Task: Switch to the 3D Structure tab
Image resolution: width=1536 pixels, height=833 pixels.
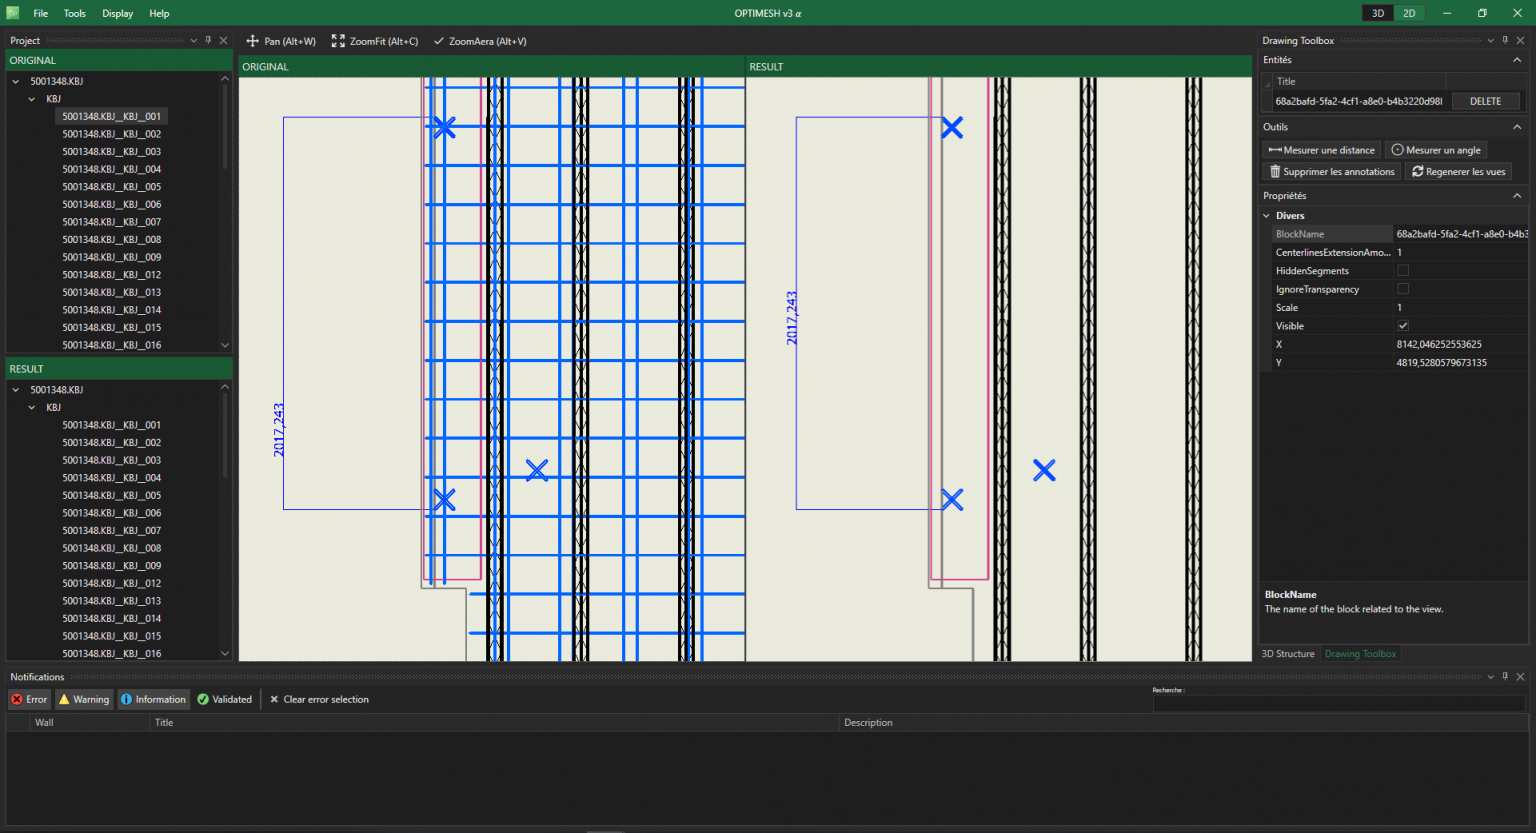Action: point(1288,654)
